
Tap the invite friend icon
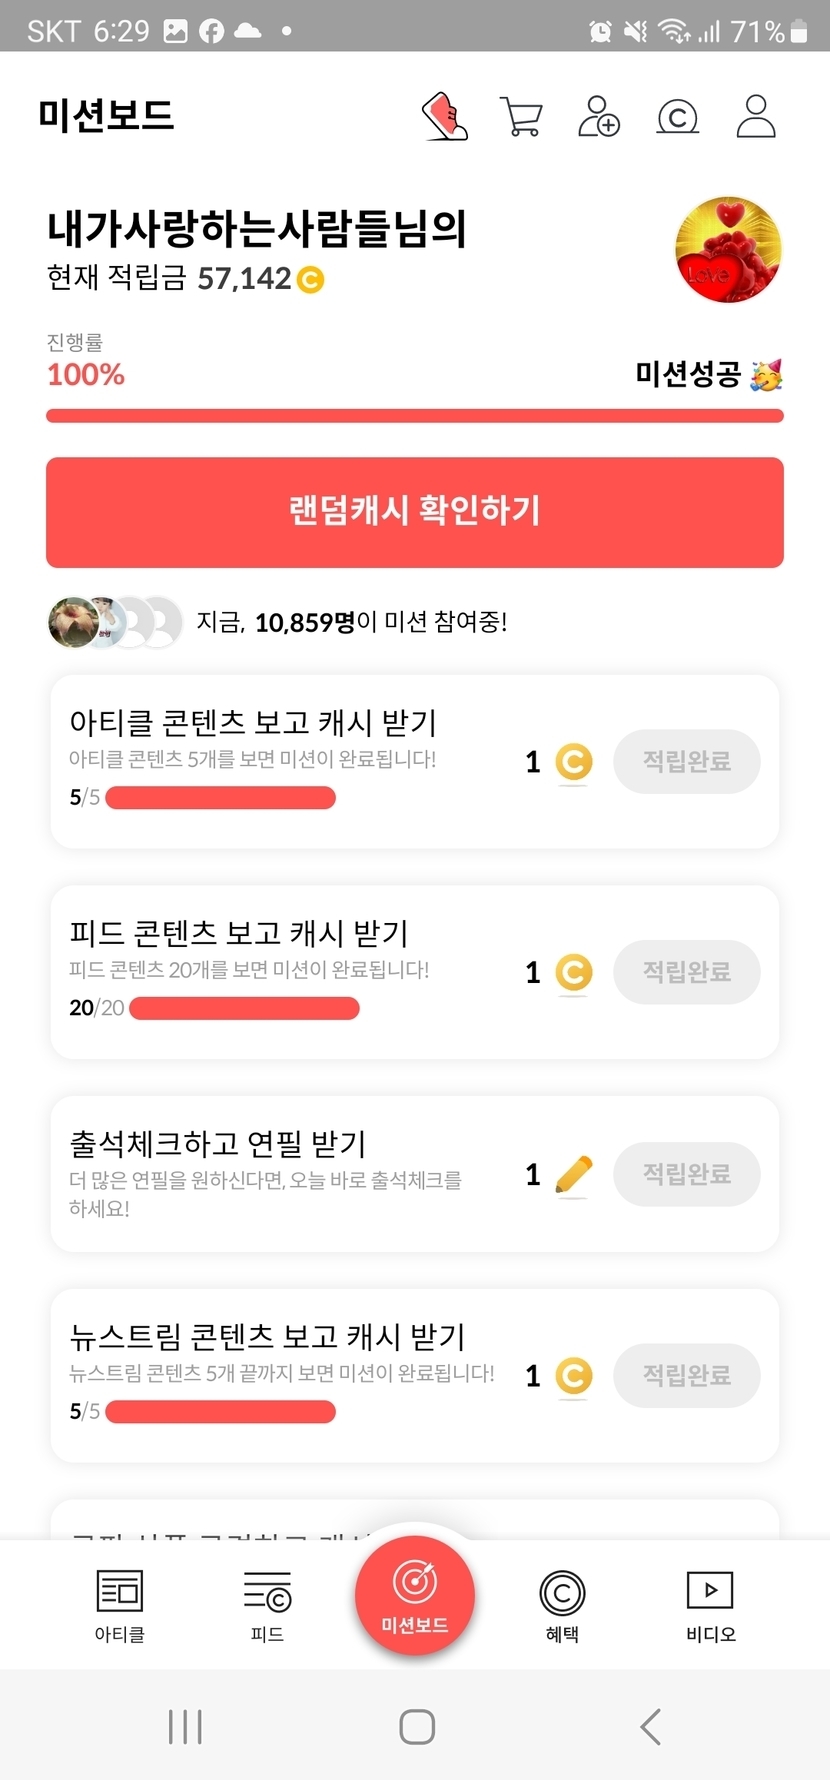click(599, 117)
